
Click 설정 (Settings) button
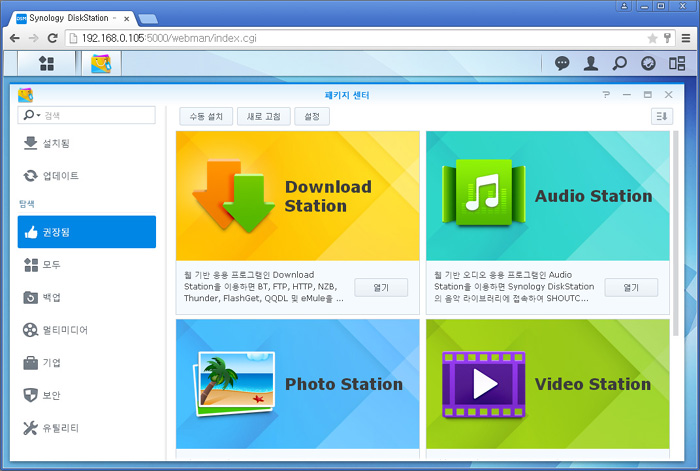tap(312, 117)
